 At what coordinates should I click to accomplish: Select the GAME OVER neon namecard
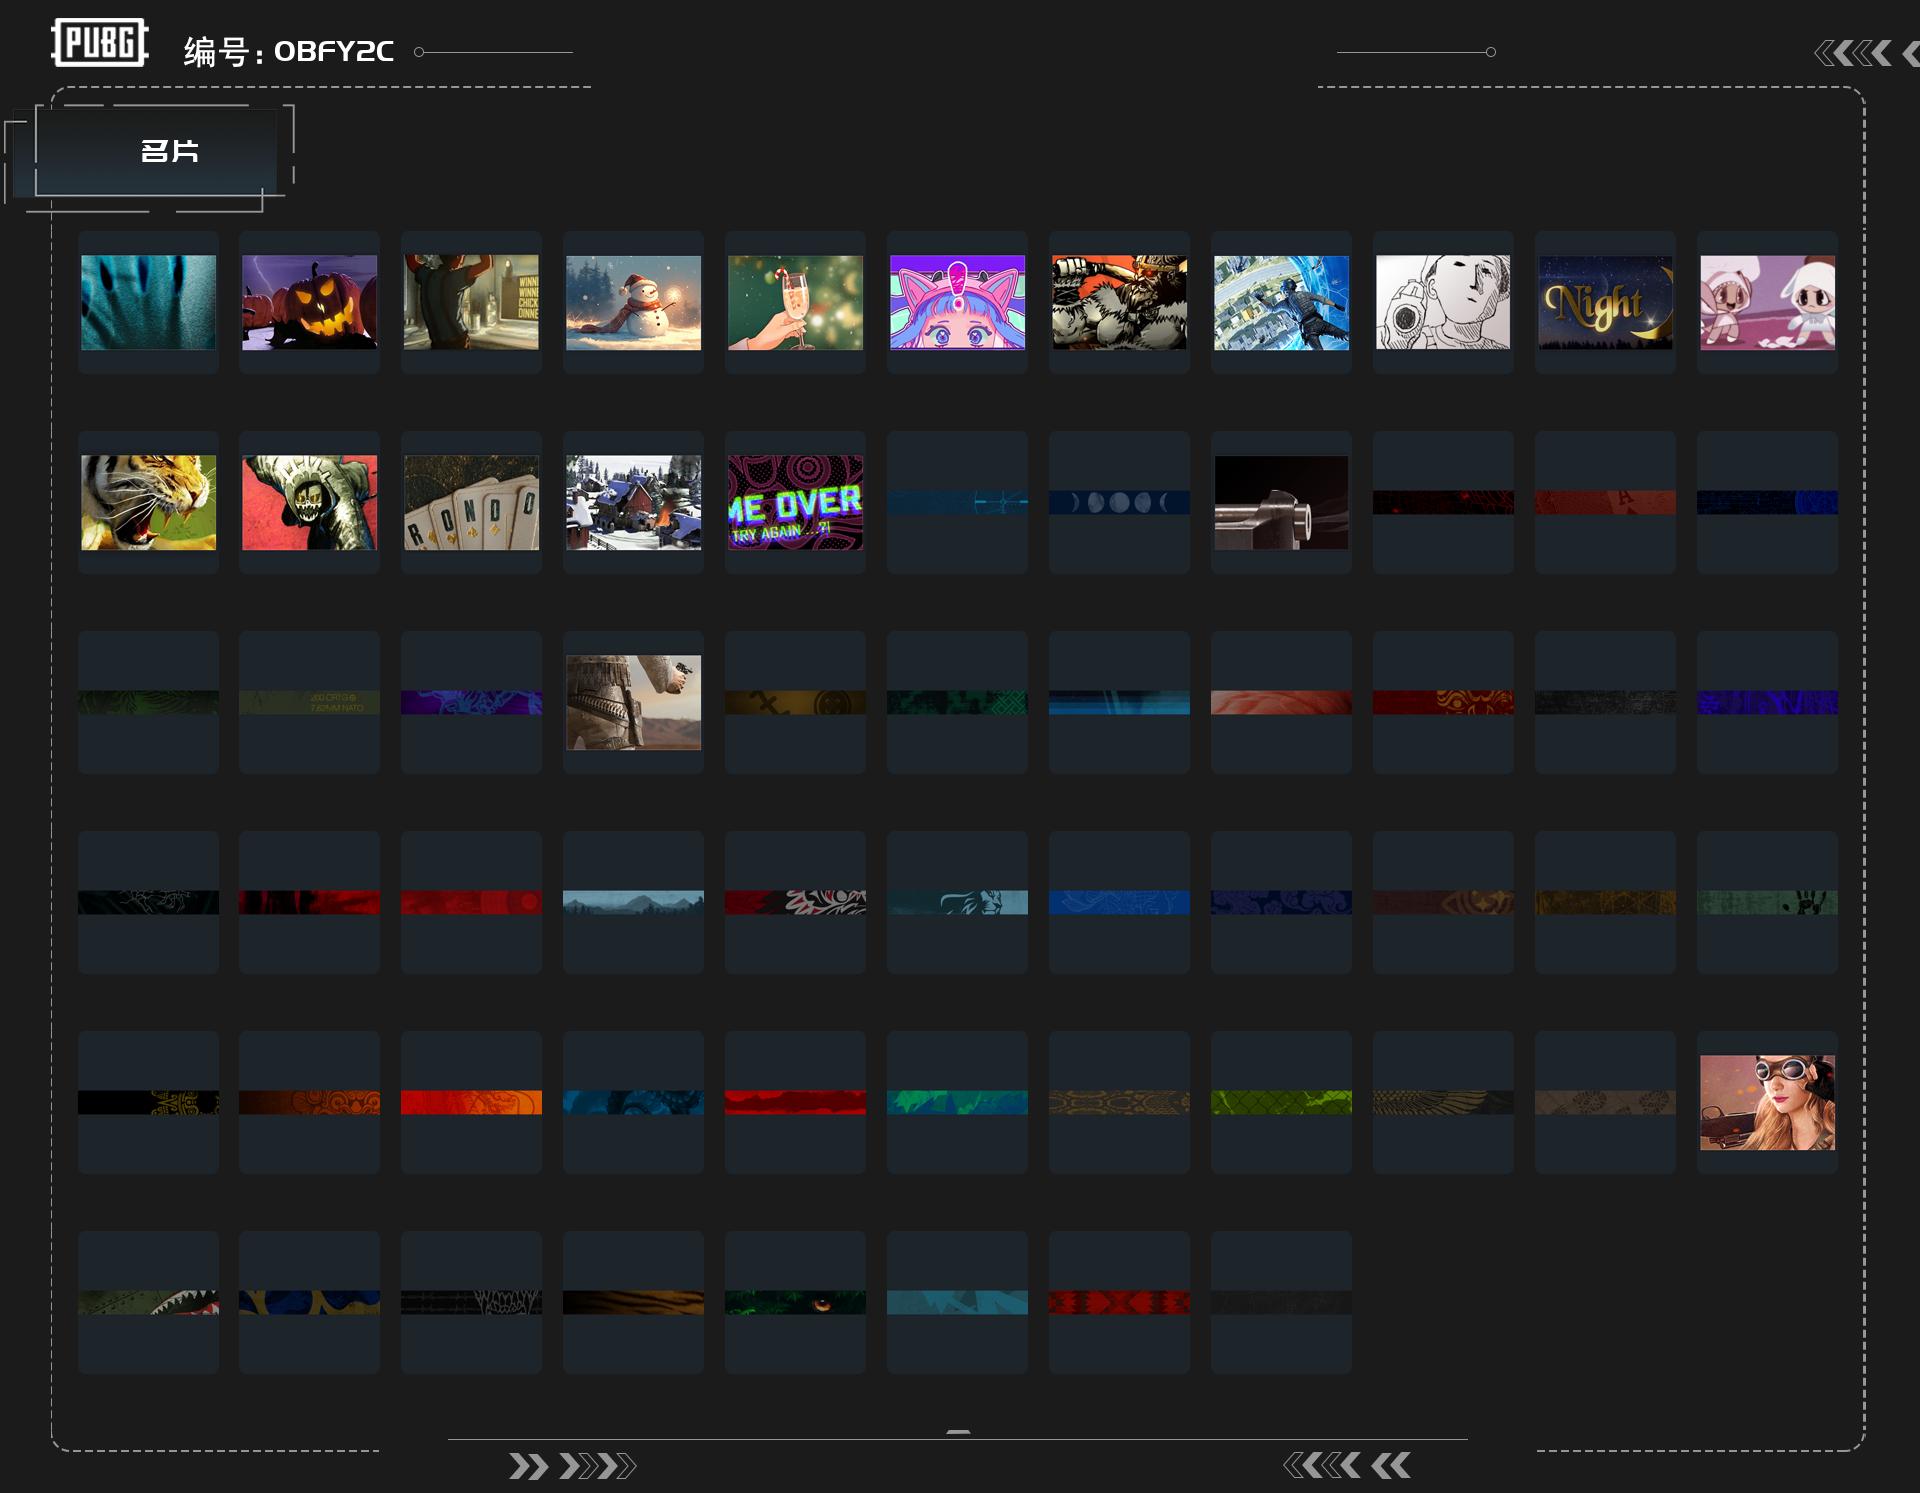point(795,502)
